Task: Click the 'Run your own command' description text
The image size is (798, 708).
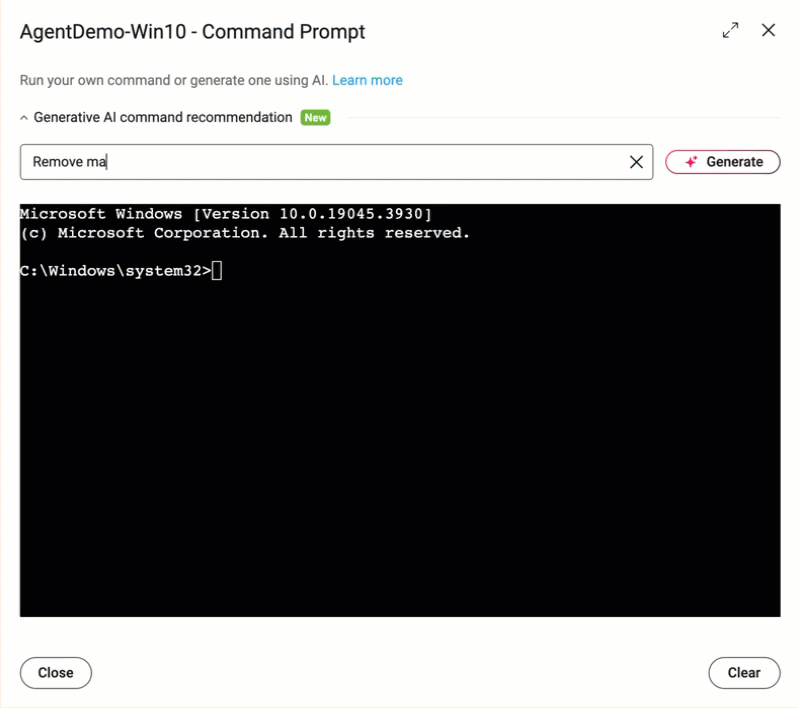Action: (173, 80)
